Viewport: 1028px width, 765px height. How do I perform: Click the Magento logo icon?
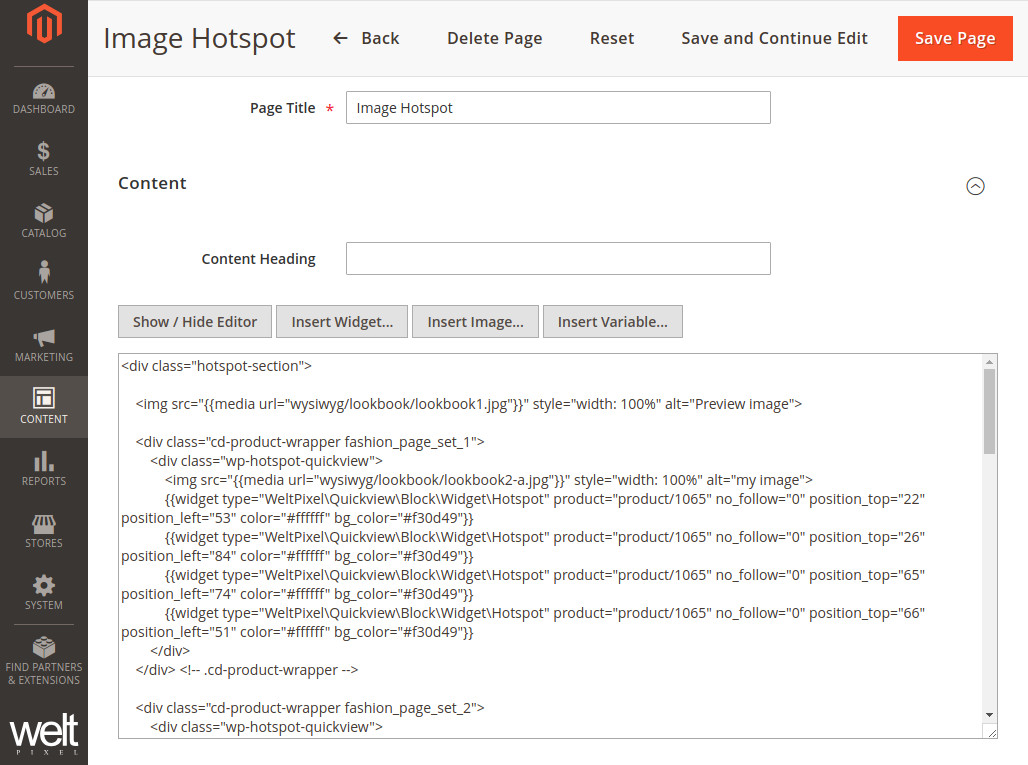click(x=43, y=27)
